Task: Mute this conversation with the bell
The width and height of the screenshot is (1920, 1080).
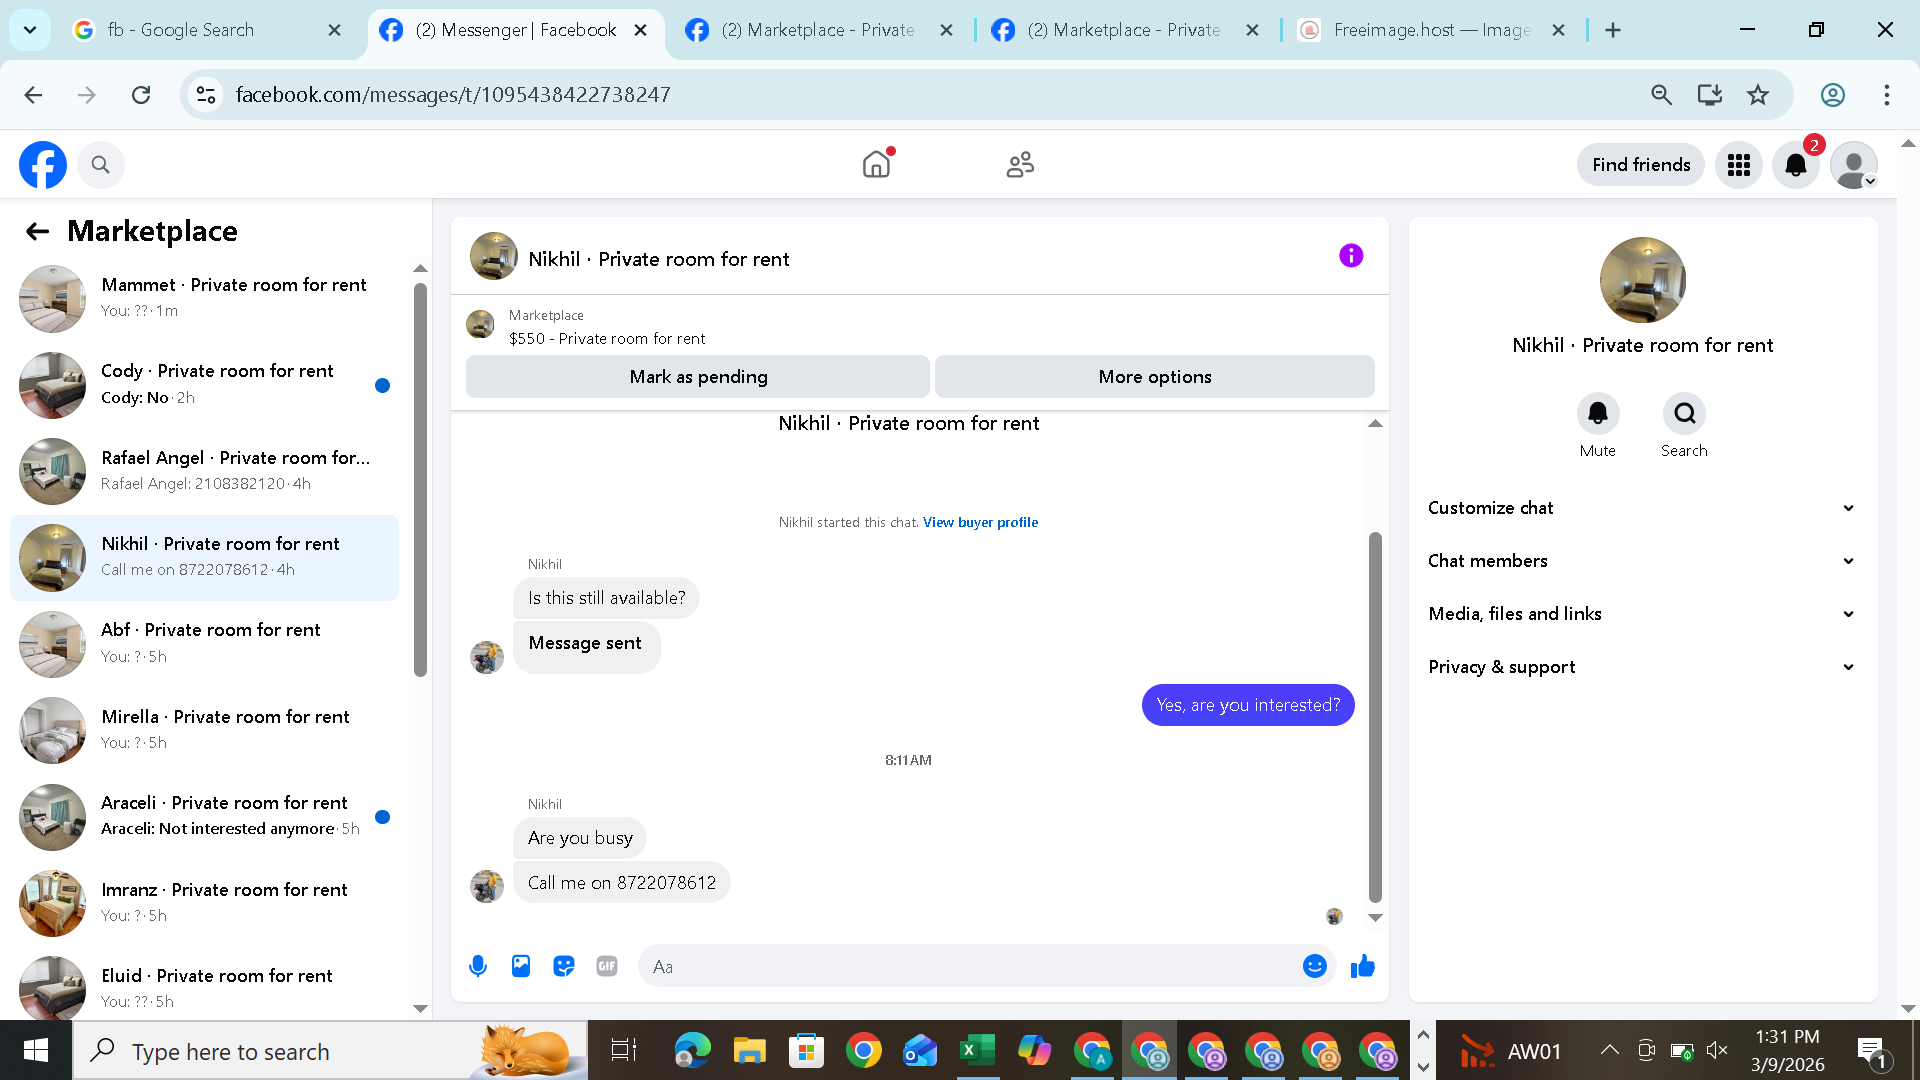Action: [x=1597, y=414]
